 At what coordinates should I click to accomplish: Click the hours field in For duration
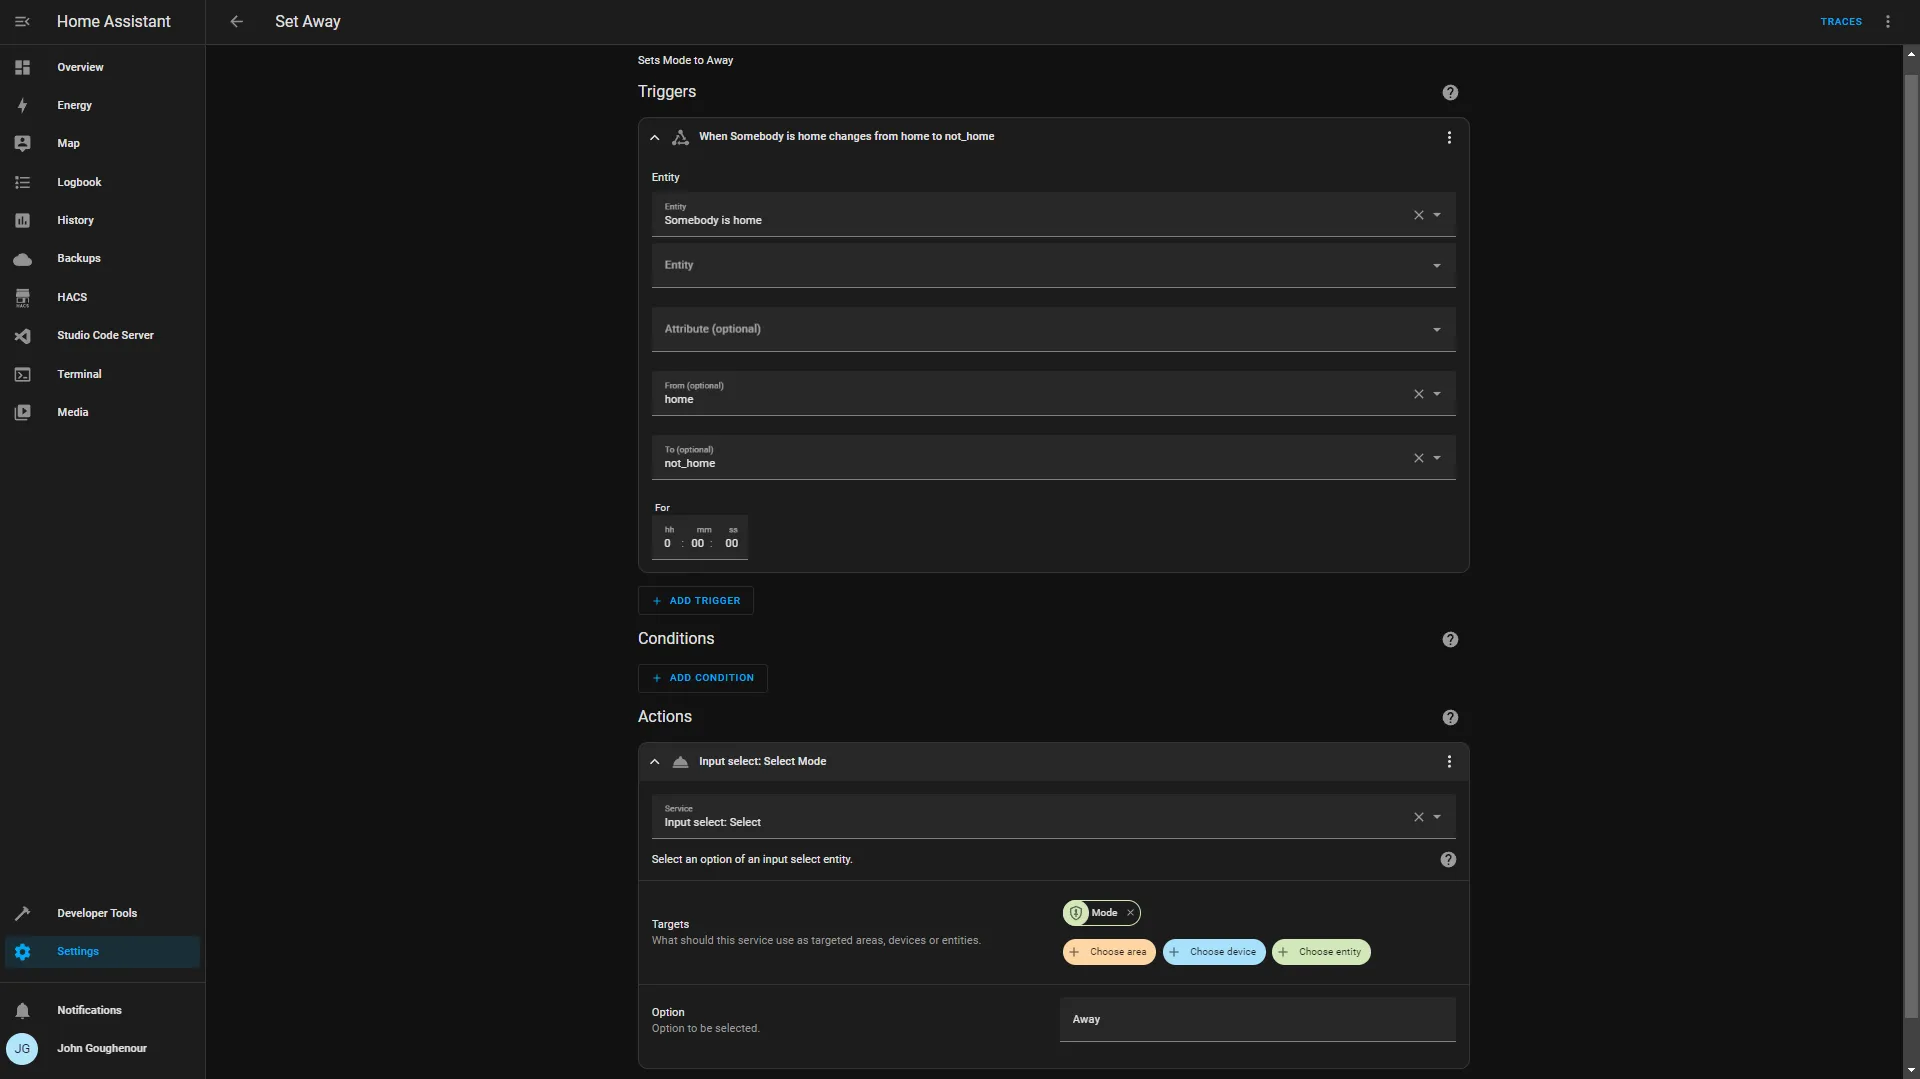(667, 543)
